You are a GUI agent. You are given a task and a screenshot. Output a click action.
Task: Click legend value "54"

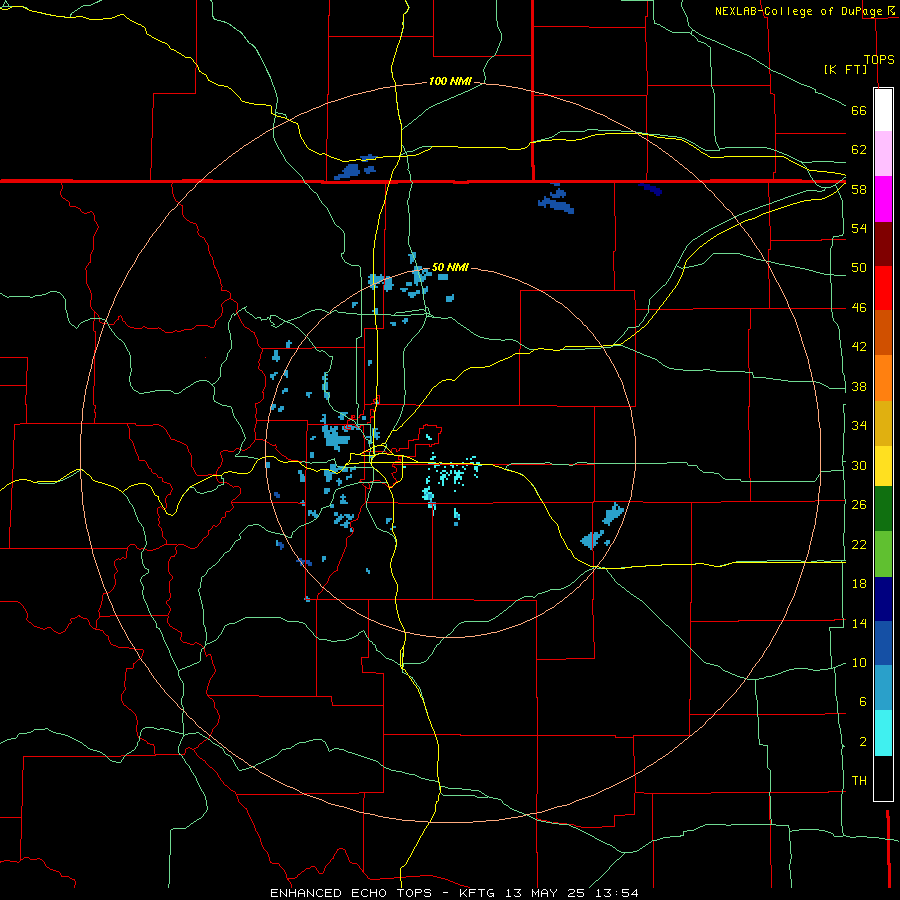pos(859,228)
